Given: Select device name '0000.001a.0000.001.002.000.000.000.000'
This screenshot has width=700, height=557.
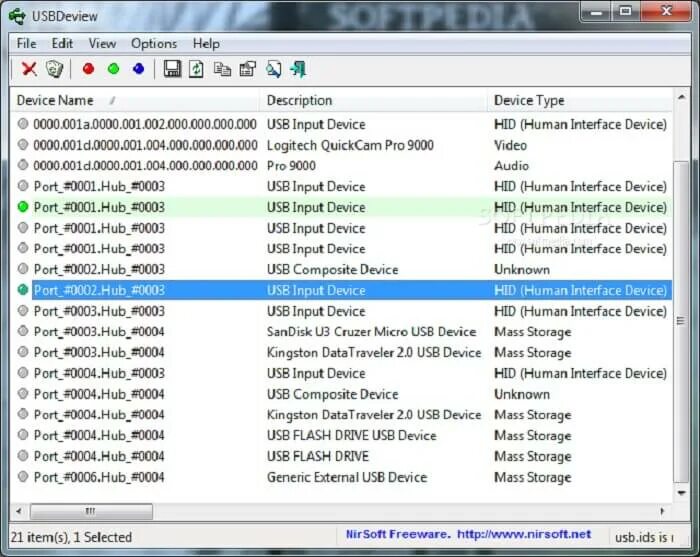Looking at the screenshot, I should (x=145, y=124).
